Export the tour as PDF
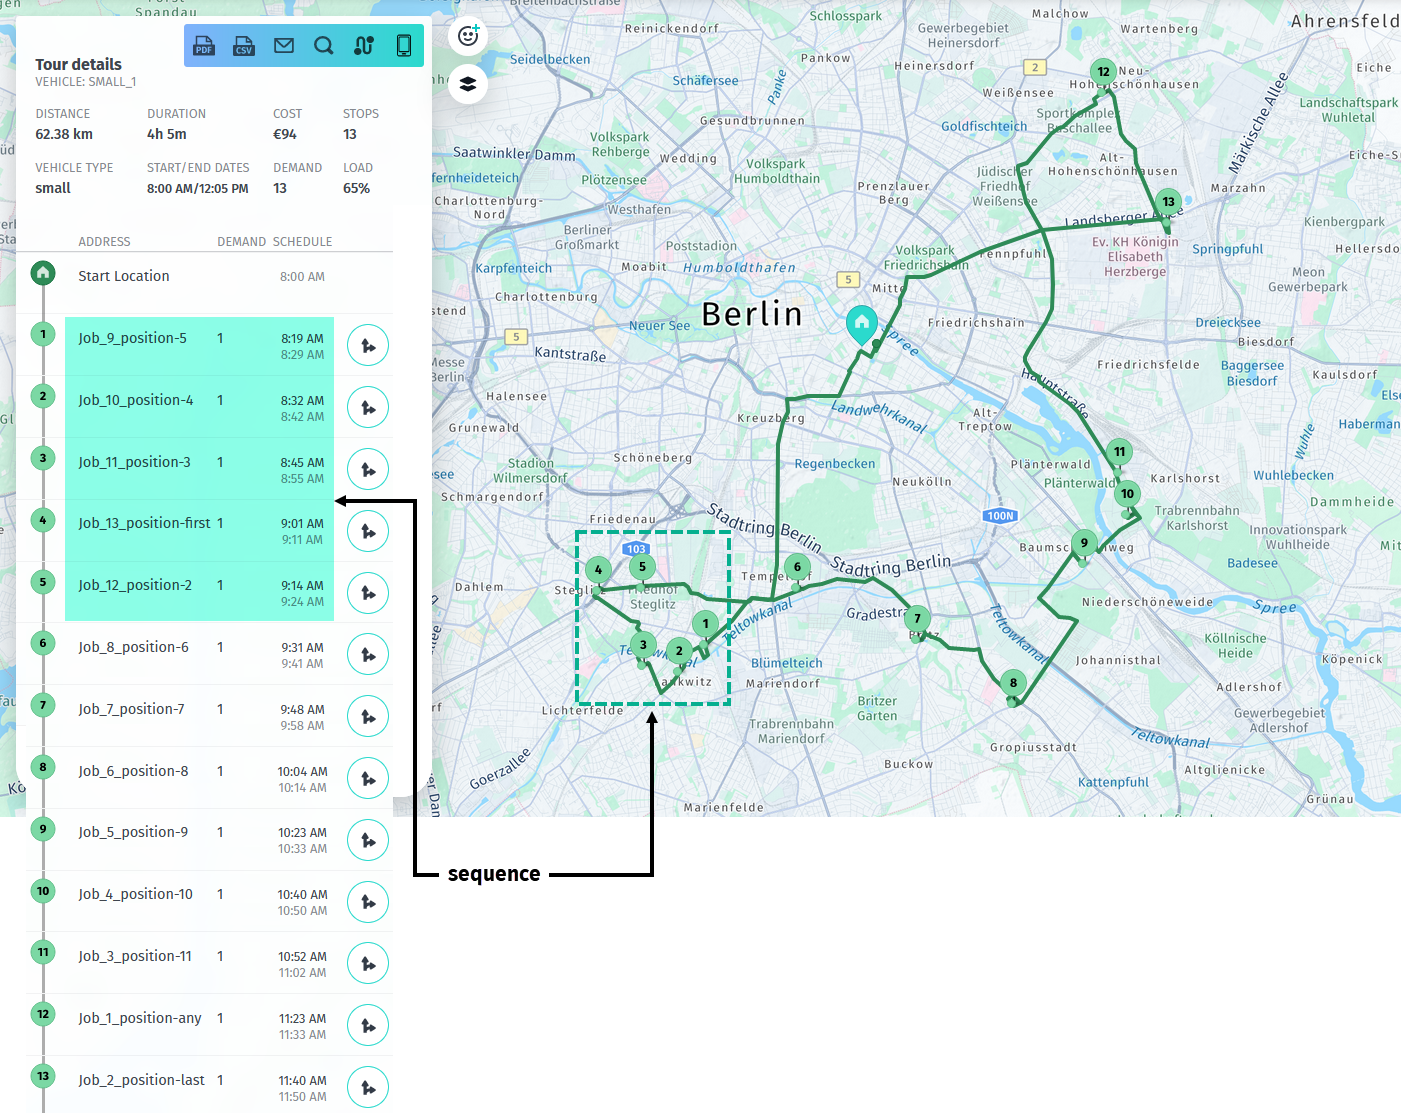 (x=204, y=45)
